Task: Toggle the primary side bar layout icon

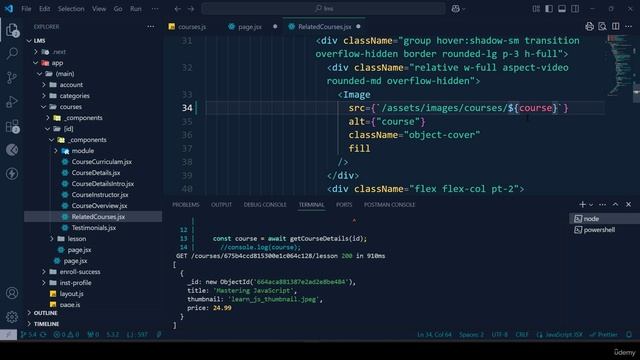Action: [x=549, y=9]
